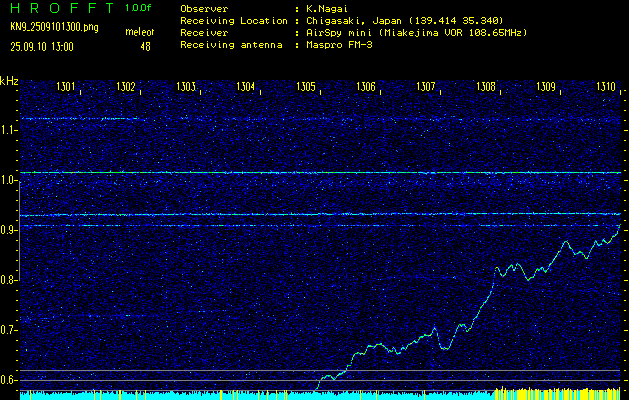The height and width of the screenshot is (400, 629).
Task: Click the 0.9 frequency axis label
Action: coord(7,230)
